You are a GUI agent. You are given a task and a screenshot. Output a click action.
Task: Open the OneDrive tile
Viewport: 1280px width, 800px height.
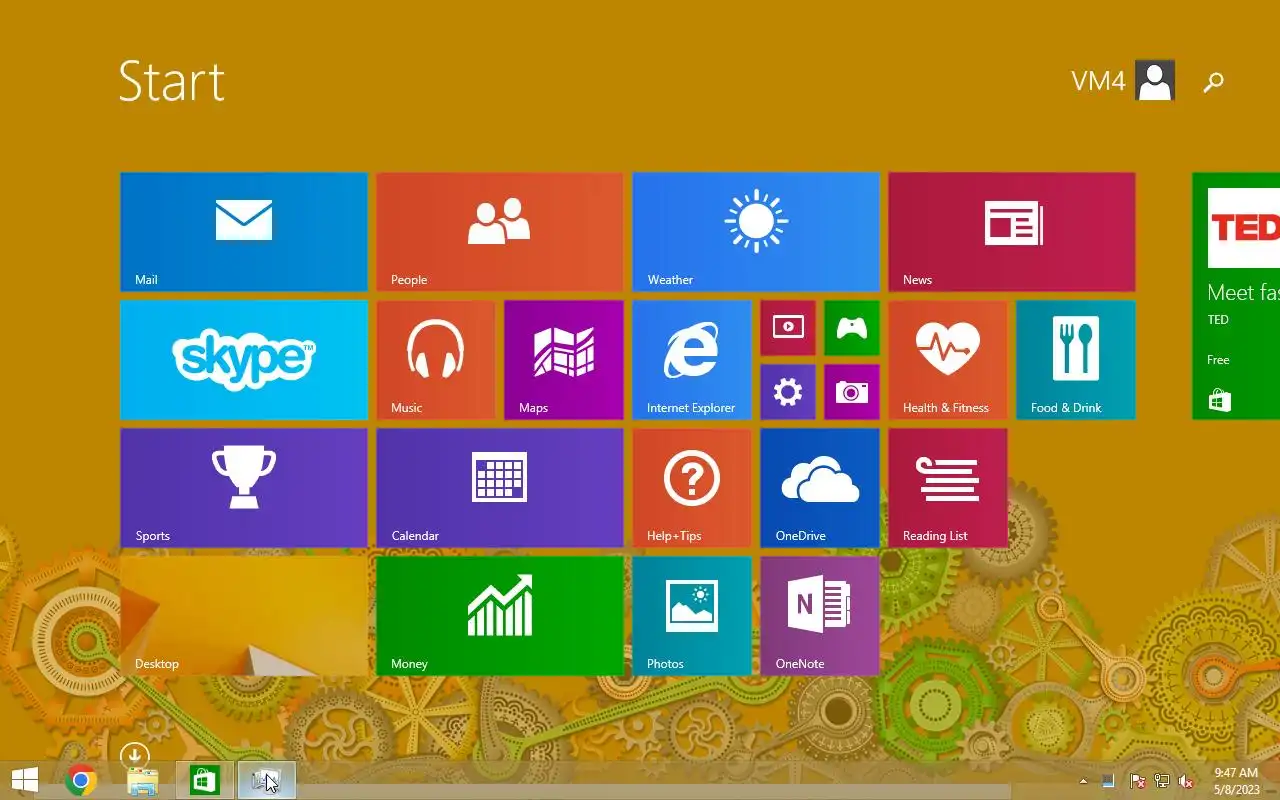(x=820, y=488)
